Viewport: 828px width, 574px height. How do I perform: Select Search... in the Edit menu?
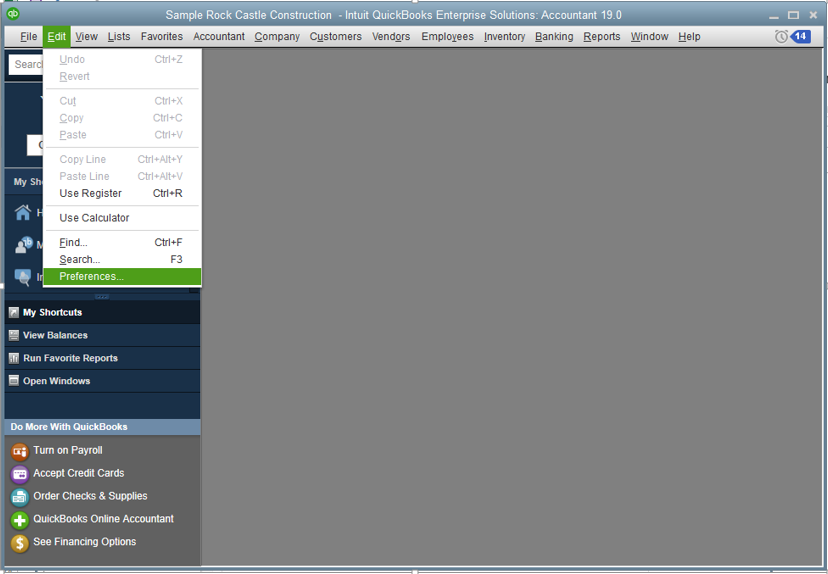pyautogui.click(x=122, y=259)
